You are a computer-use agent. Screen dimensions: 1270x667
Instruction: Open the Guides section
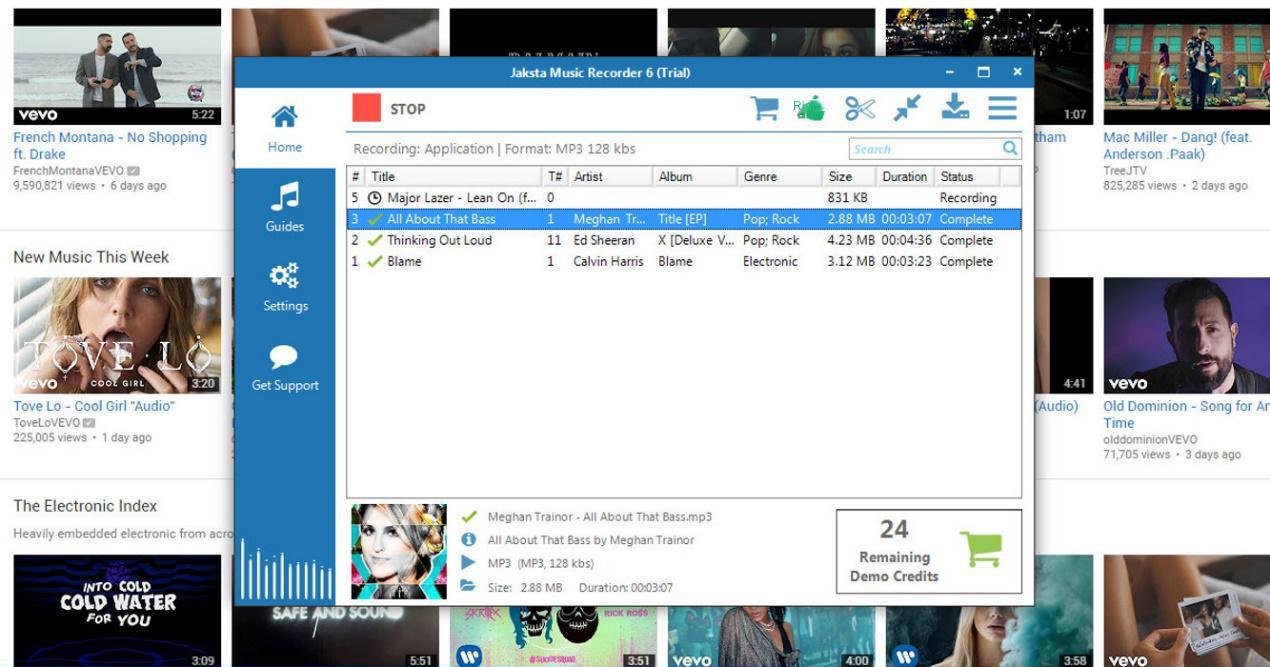[285, 208]
